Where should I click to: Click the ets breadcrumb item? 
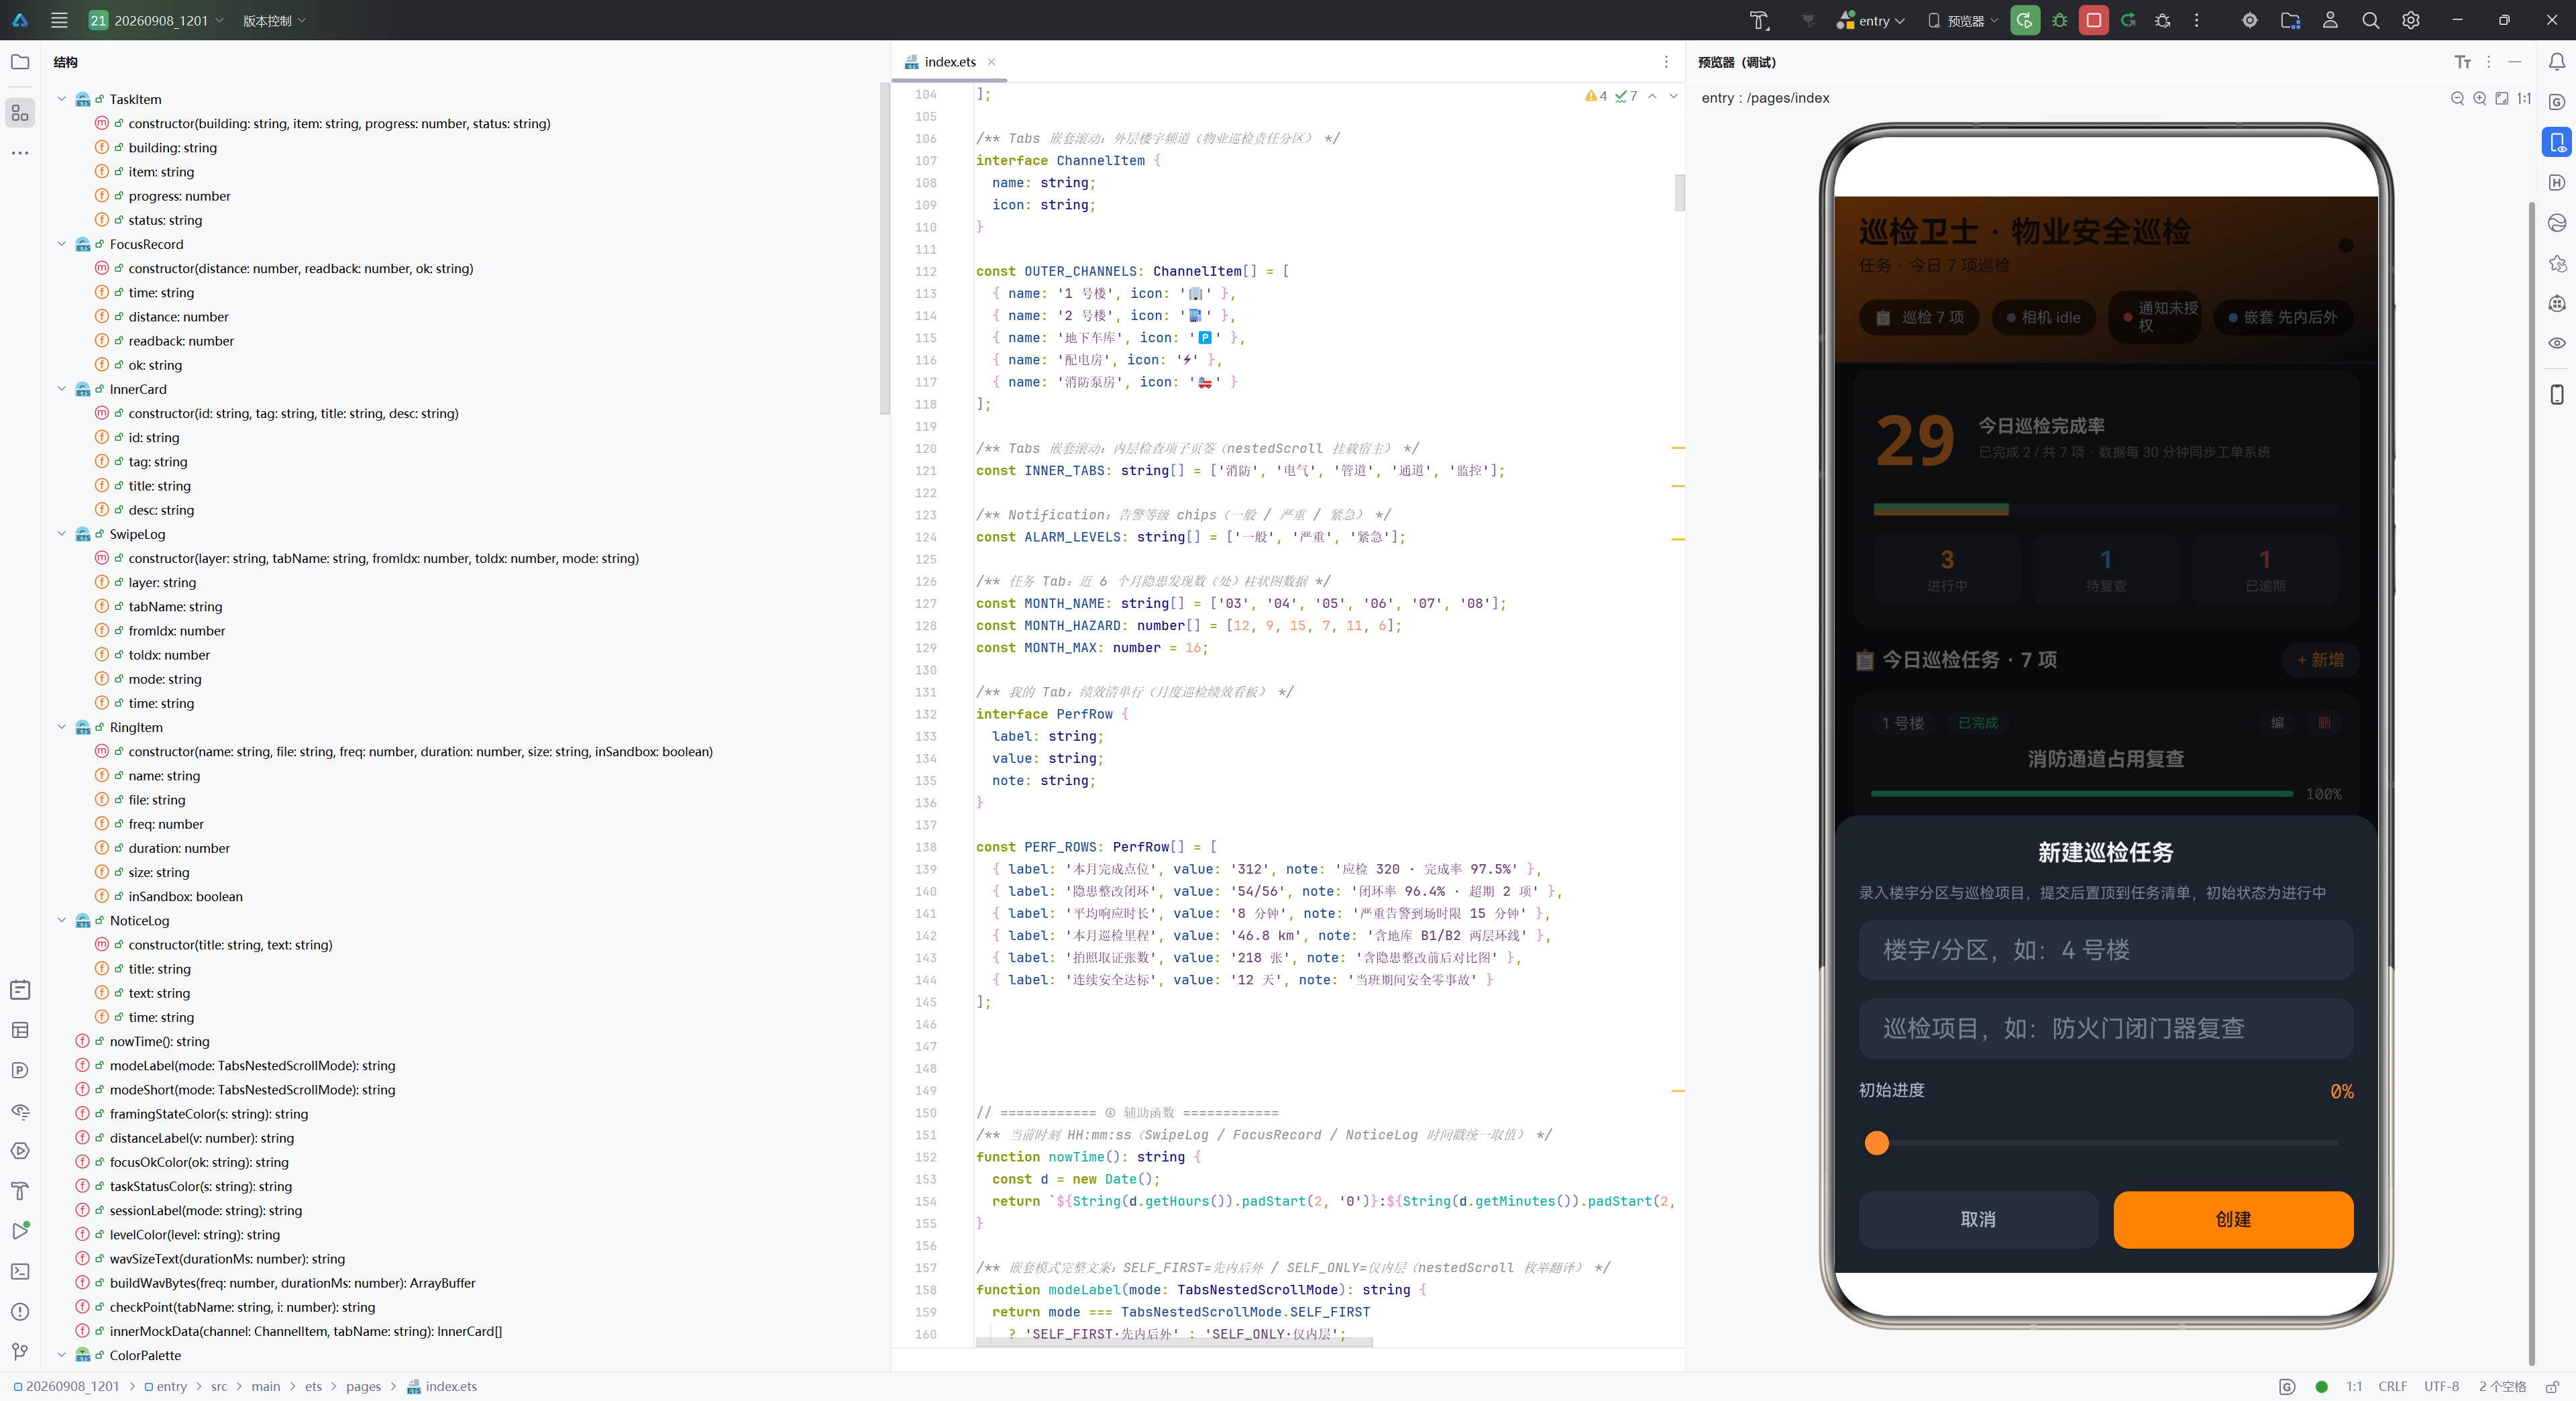click(x=313, y=1386)
